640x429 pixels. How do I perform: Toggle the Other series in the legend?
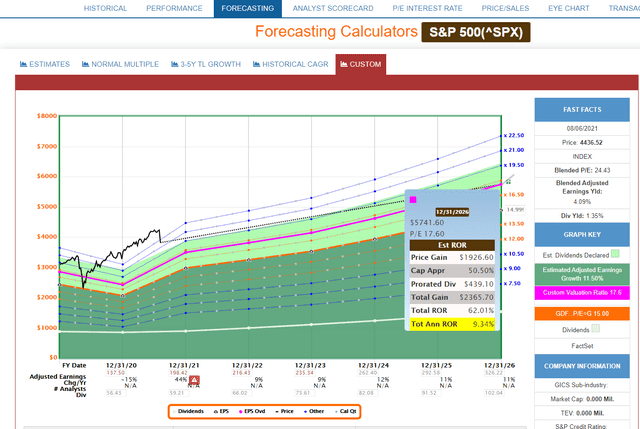(x=314, y=411)
